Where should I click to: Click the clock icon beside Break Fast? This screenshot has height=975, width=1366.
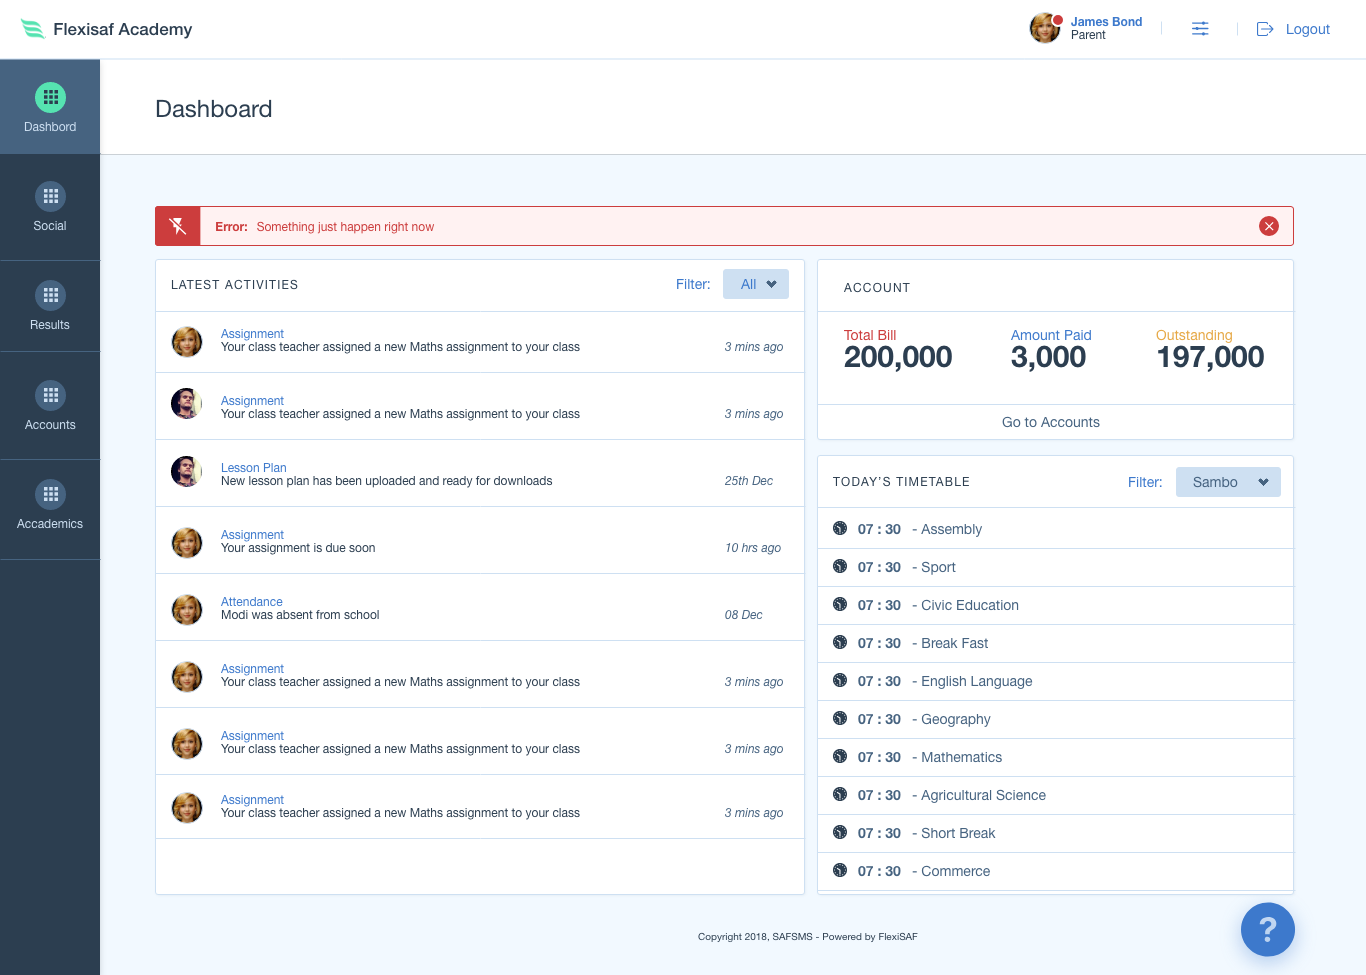click(x=840, y=642)
